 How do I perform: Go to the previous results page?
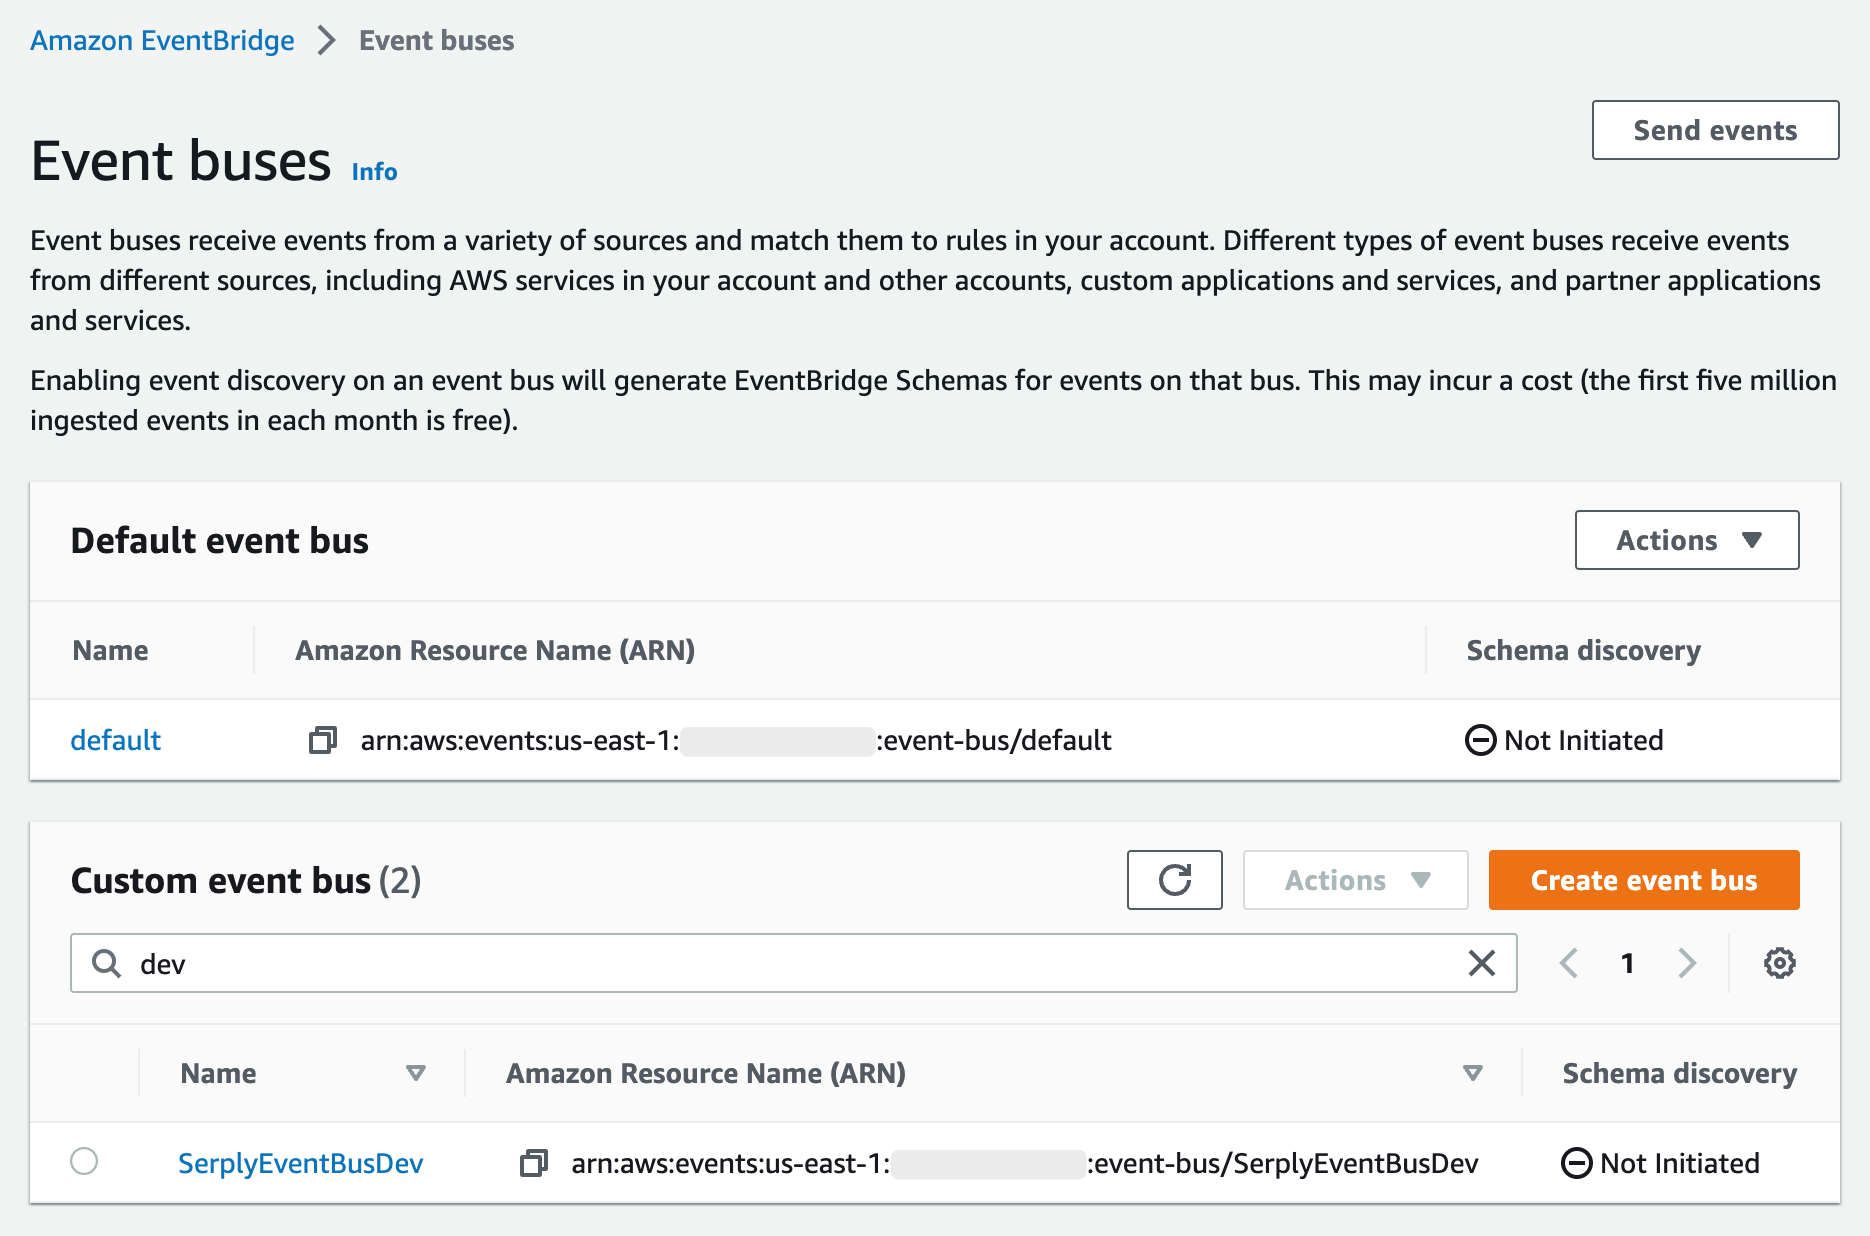click(x=1569, y=963)
